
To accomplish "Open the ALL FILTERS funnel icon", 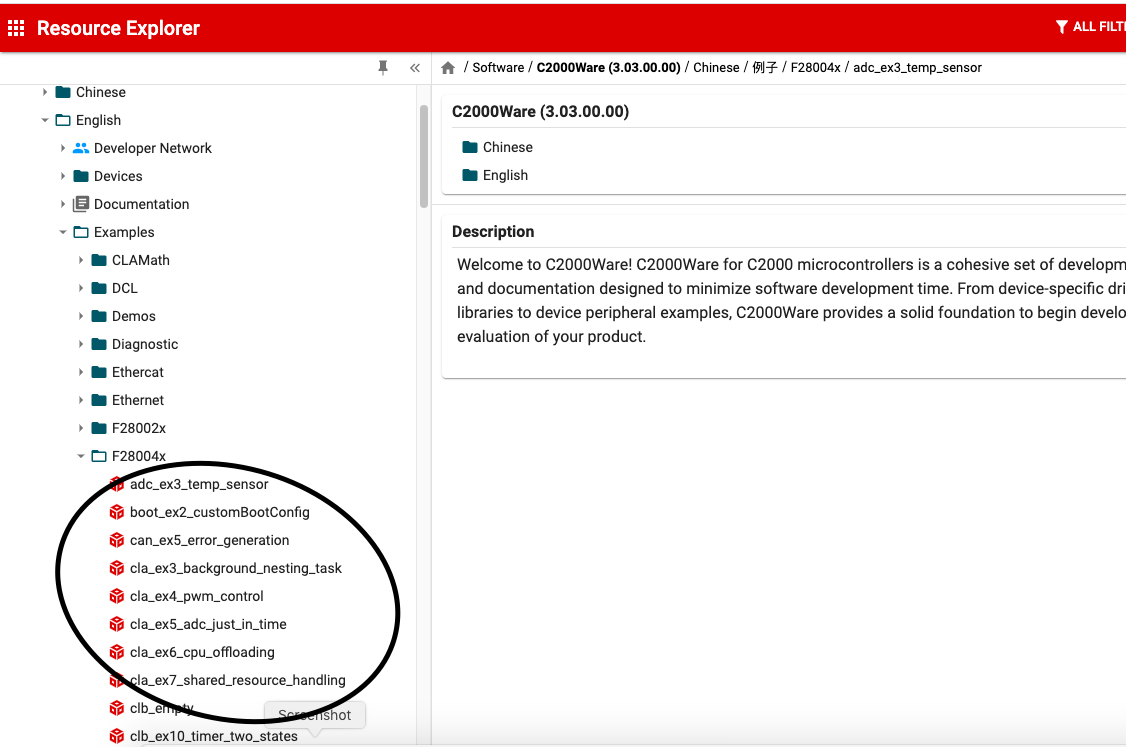I will pos(1063,27).
